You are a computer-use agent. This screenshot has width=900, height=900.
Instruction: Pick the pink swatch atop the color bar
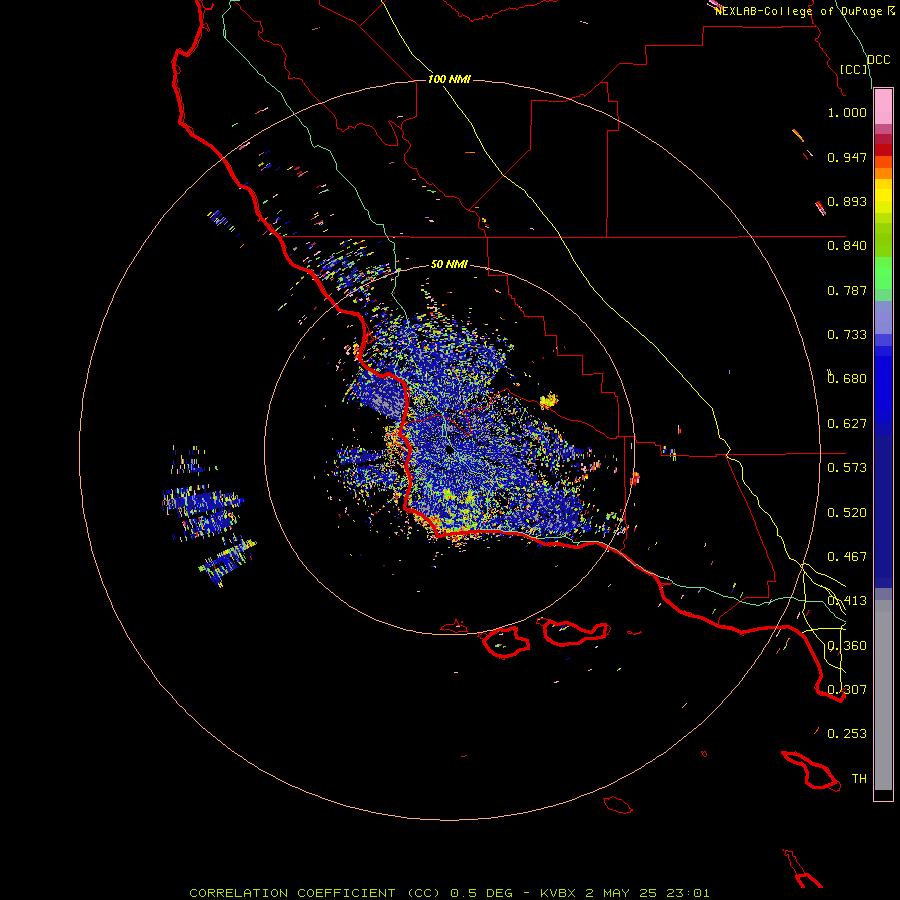tap(883, 107)
